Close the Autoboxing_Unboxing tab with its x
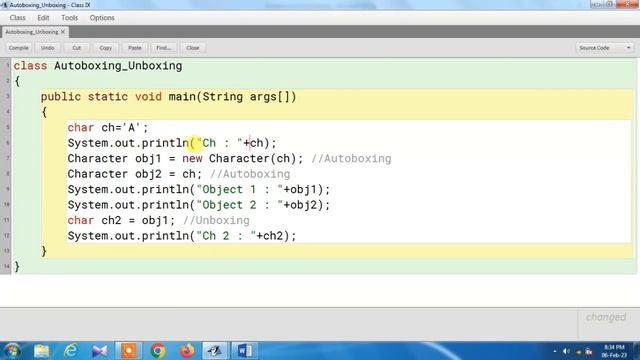640x360 pixels. click(63, 32)
